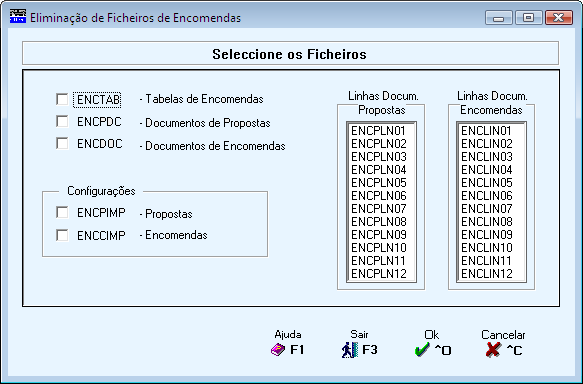583x384 pixels.
Task: Select ENCLIN03 in the Encomendas list
Action: tap(491, 157)
